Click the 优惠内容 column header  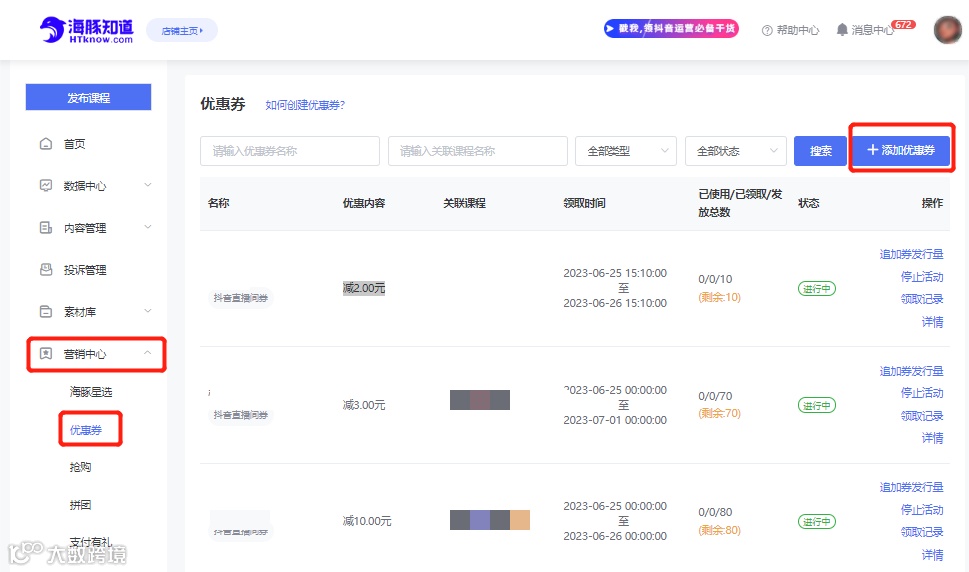364,203
